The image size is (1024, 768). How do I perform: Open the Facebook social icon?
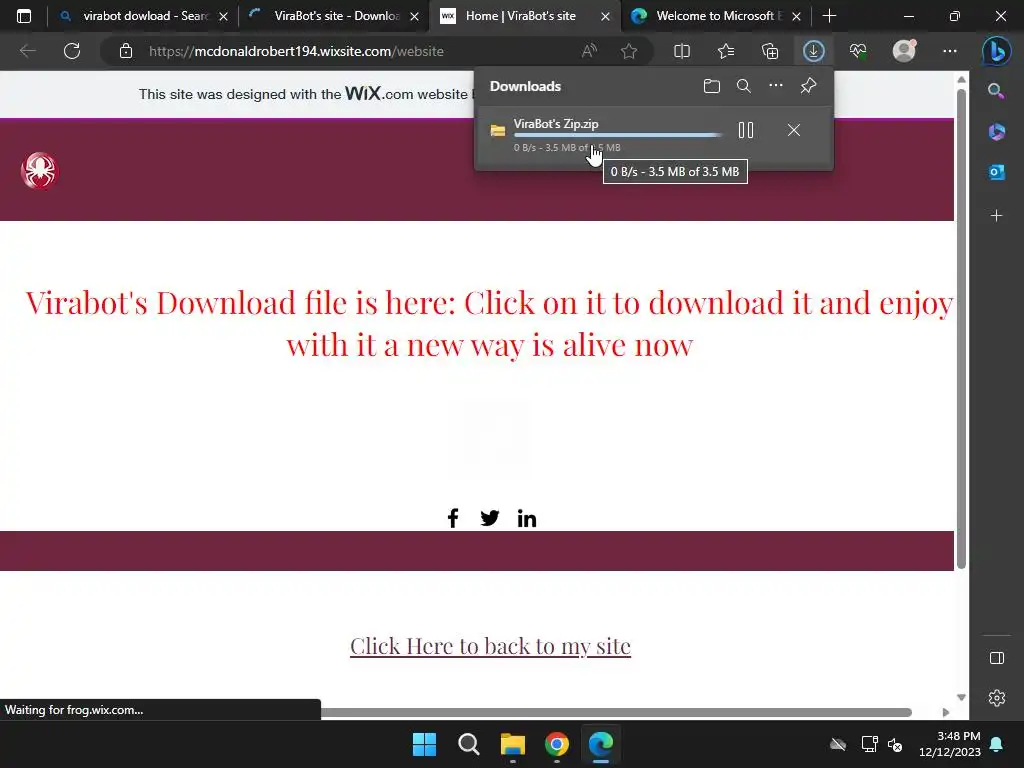[x=453, y=518]
